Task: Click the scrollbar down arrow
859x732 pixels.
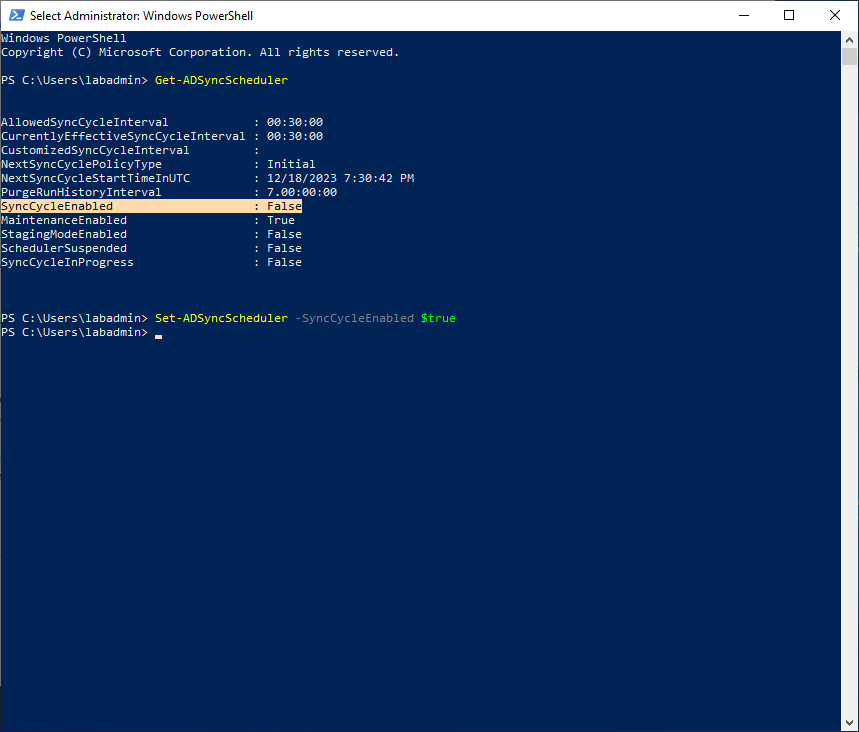Action: pyautogui.click(x=849, y=724)
